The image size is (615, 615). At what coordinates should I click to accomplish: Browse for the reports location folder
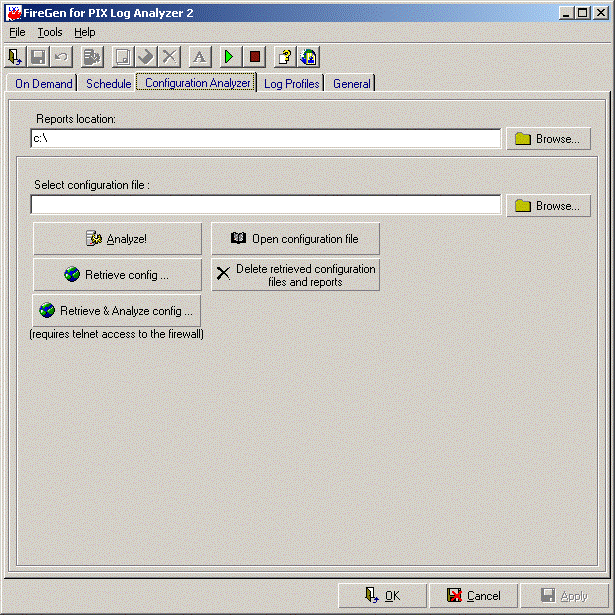[548, 138]
